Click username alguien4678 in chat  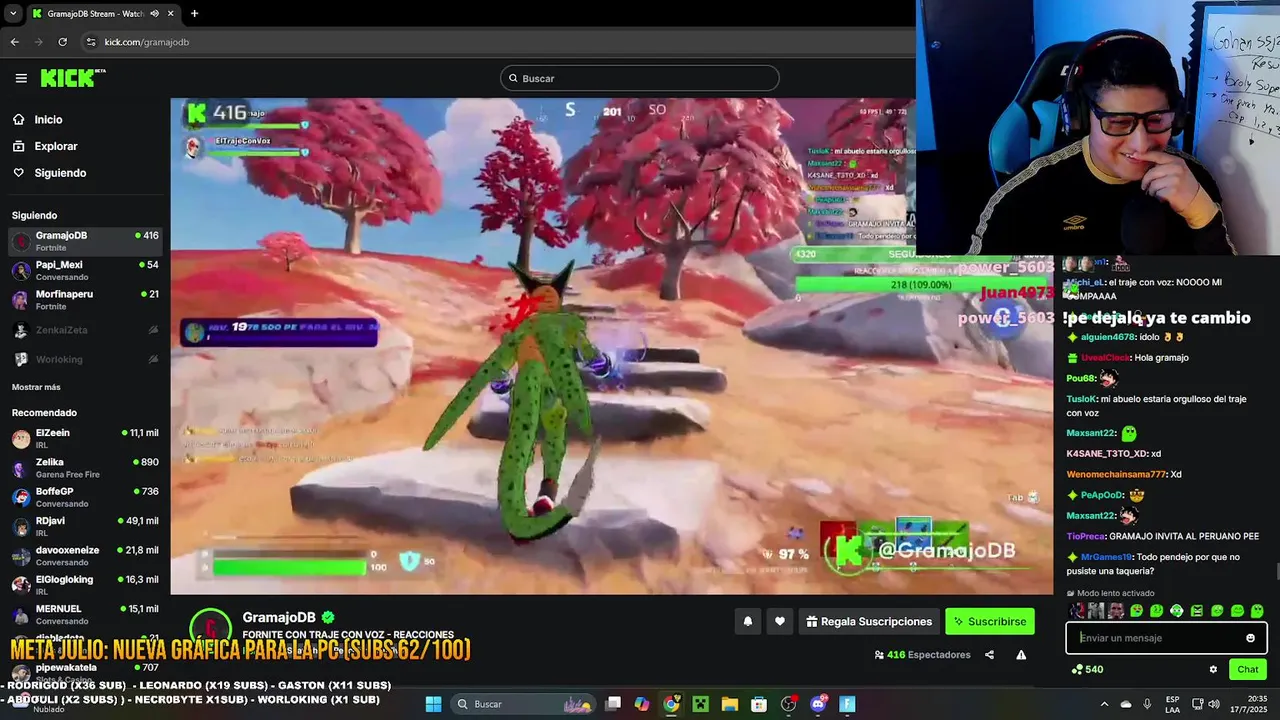[x=1108, y=337]
